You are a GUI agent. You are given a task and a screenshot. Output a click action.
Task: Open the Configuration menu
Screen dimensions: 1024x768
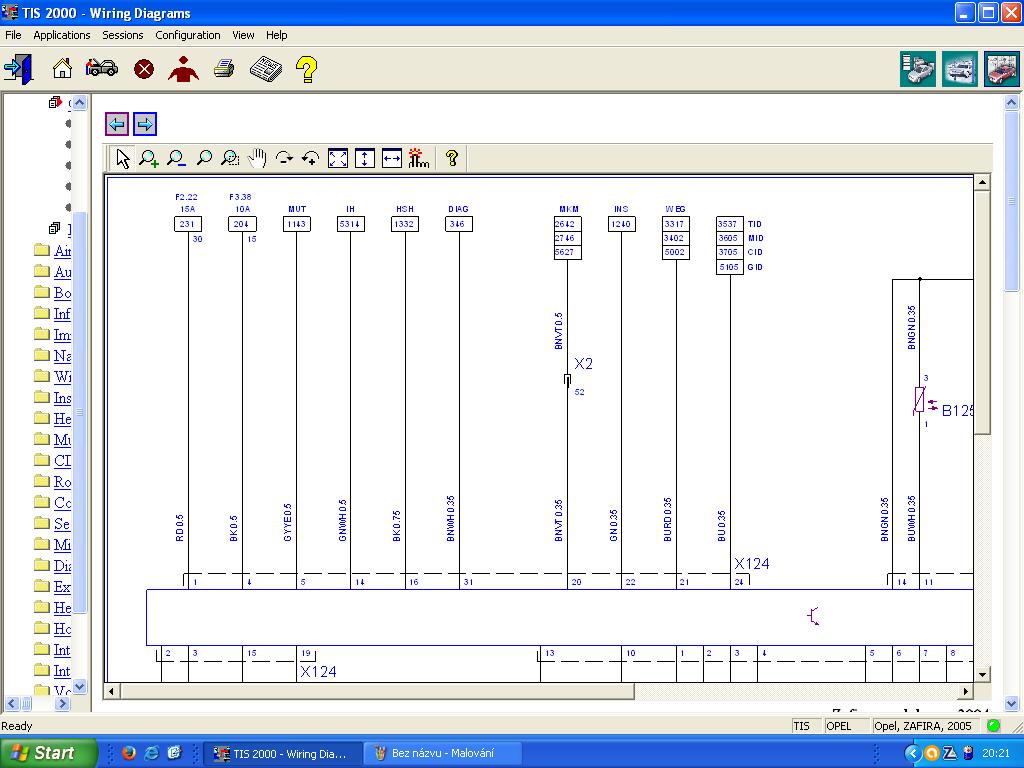point(187,35)
